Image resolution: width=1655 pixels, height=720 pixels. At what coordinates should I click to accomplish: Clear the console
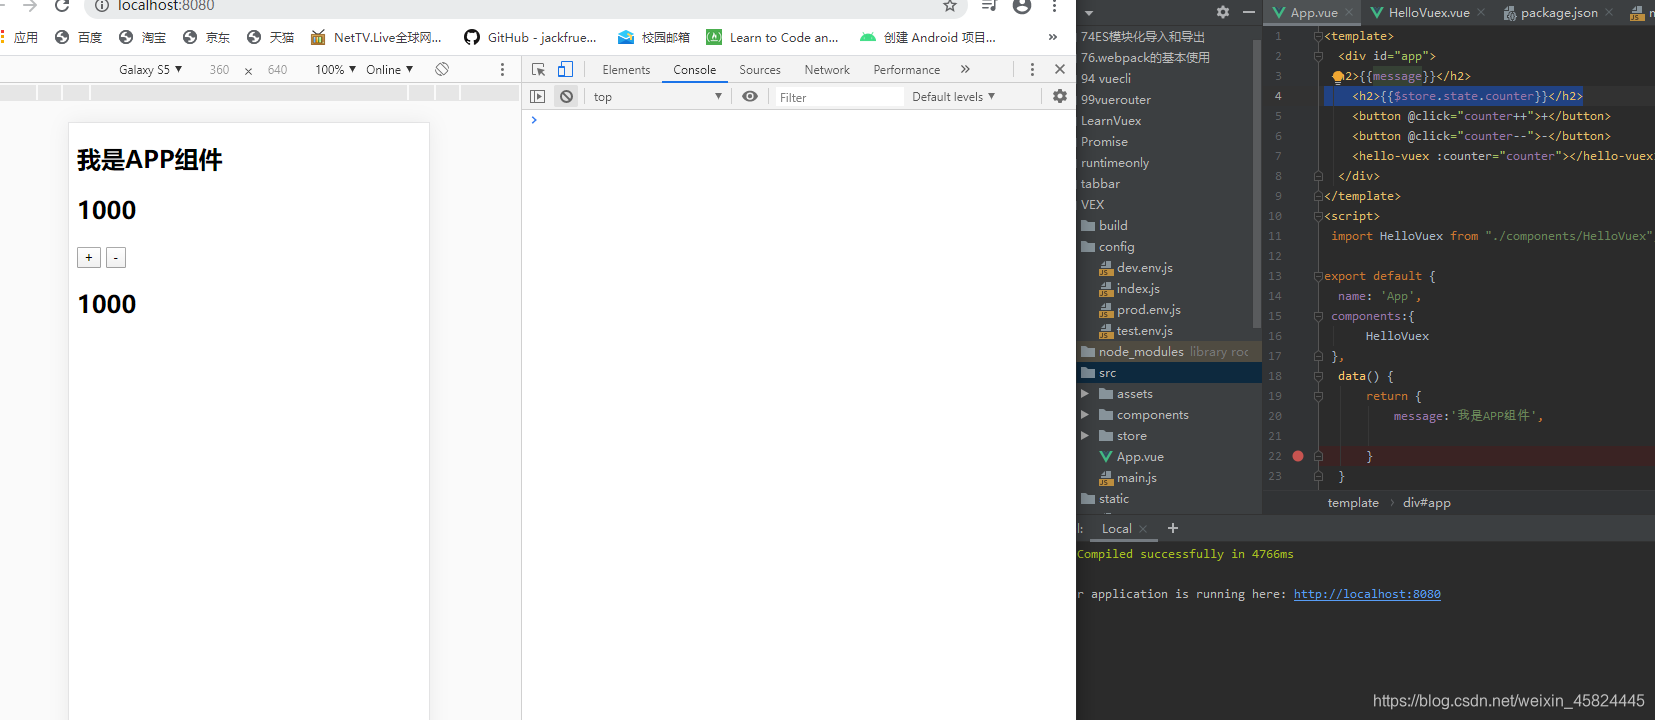tap(567, 97)
